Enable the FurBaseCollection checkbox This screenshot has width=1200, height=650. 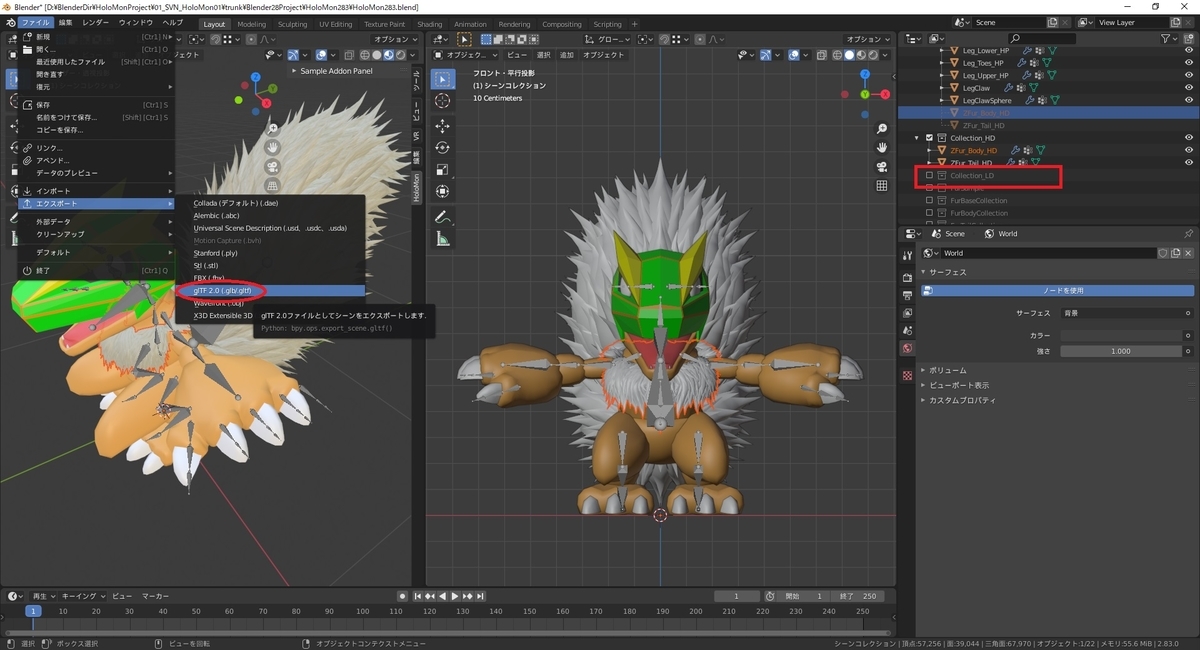coord(929,201)
